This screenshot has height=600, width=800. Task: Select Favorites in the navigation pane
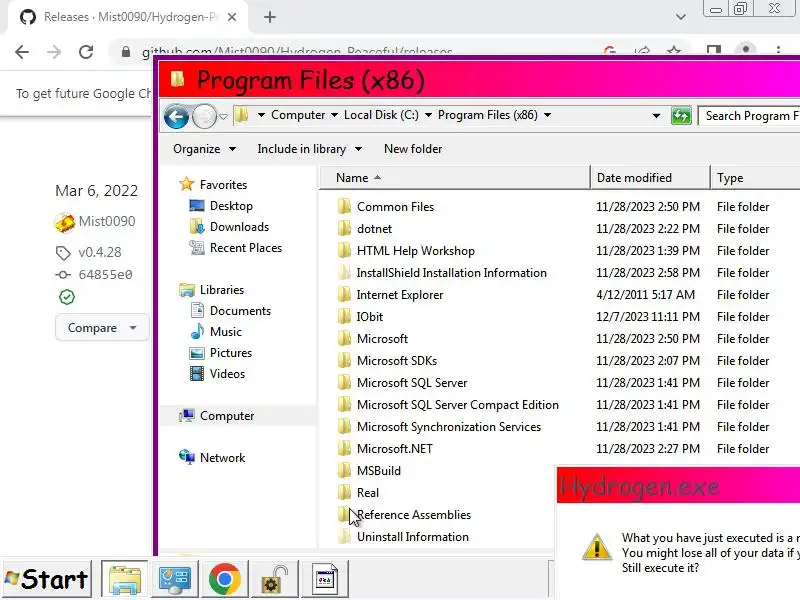coord(223,185)
